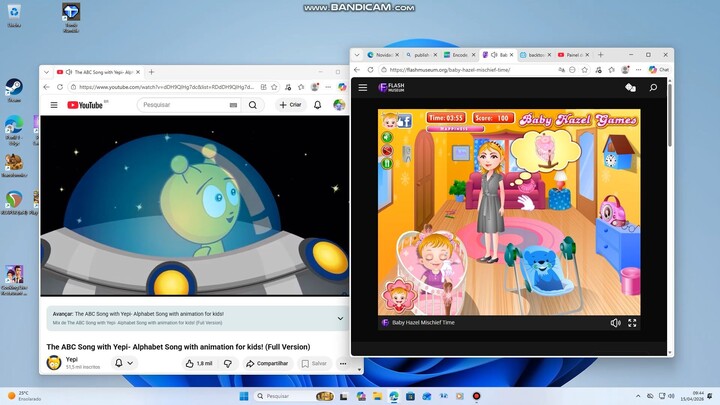720x405 pixels.
Task: Mute the Flash player volume
Action: (x=615, y=323)
